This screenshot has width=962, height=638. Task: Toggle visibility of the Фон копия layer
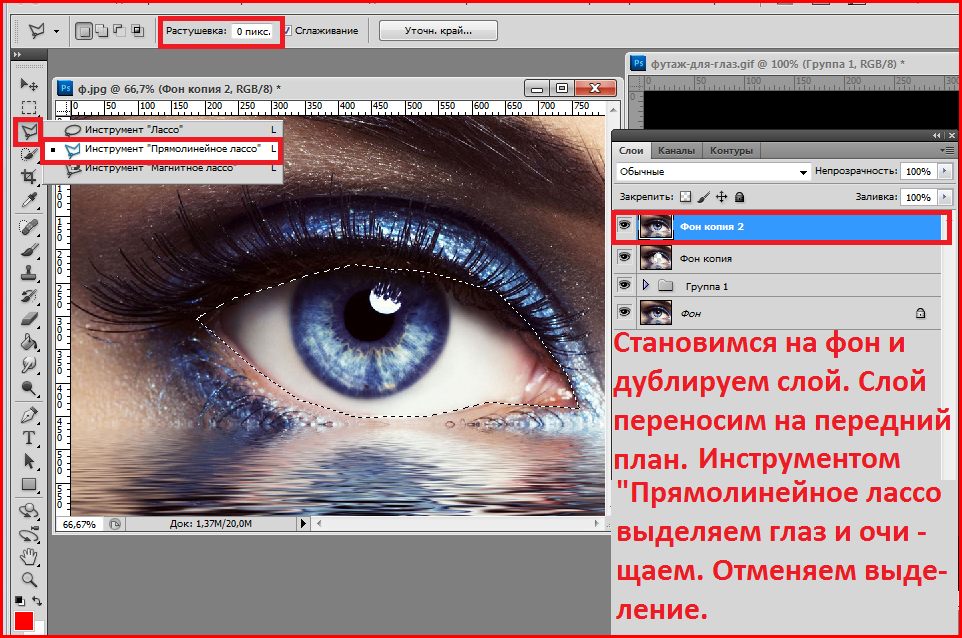click(x=625, y=257)
